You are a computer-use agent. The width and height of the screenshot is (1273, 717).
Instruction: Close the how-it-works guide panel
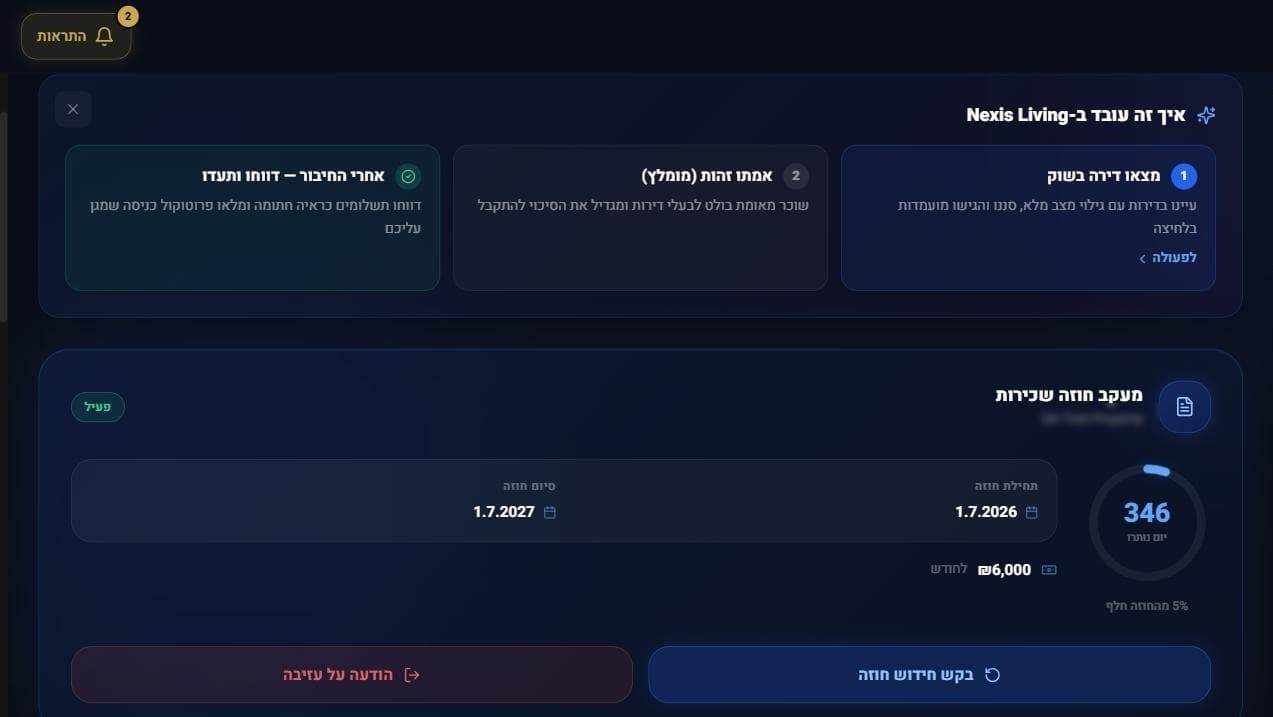click(x=73, y=109)
